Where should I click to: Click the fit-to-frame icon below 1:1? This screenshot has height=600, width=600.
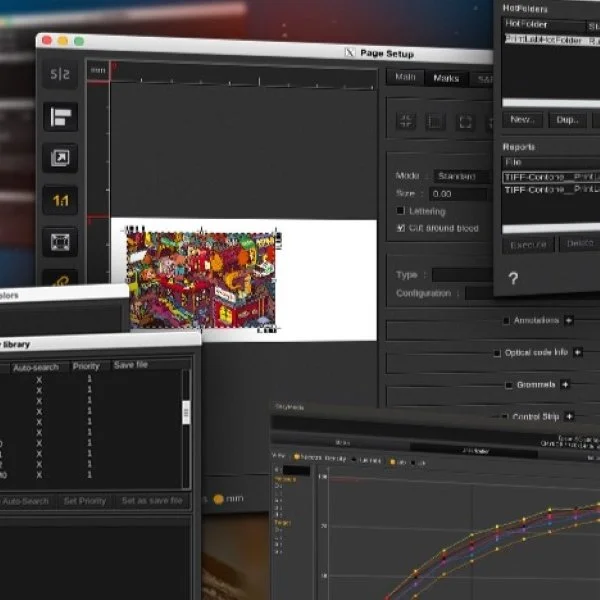60,242
